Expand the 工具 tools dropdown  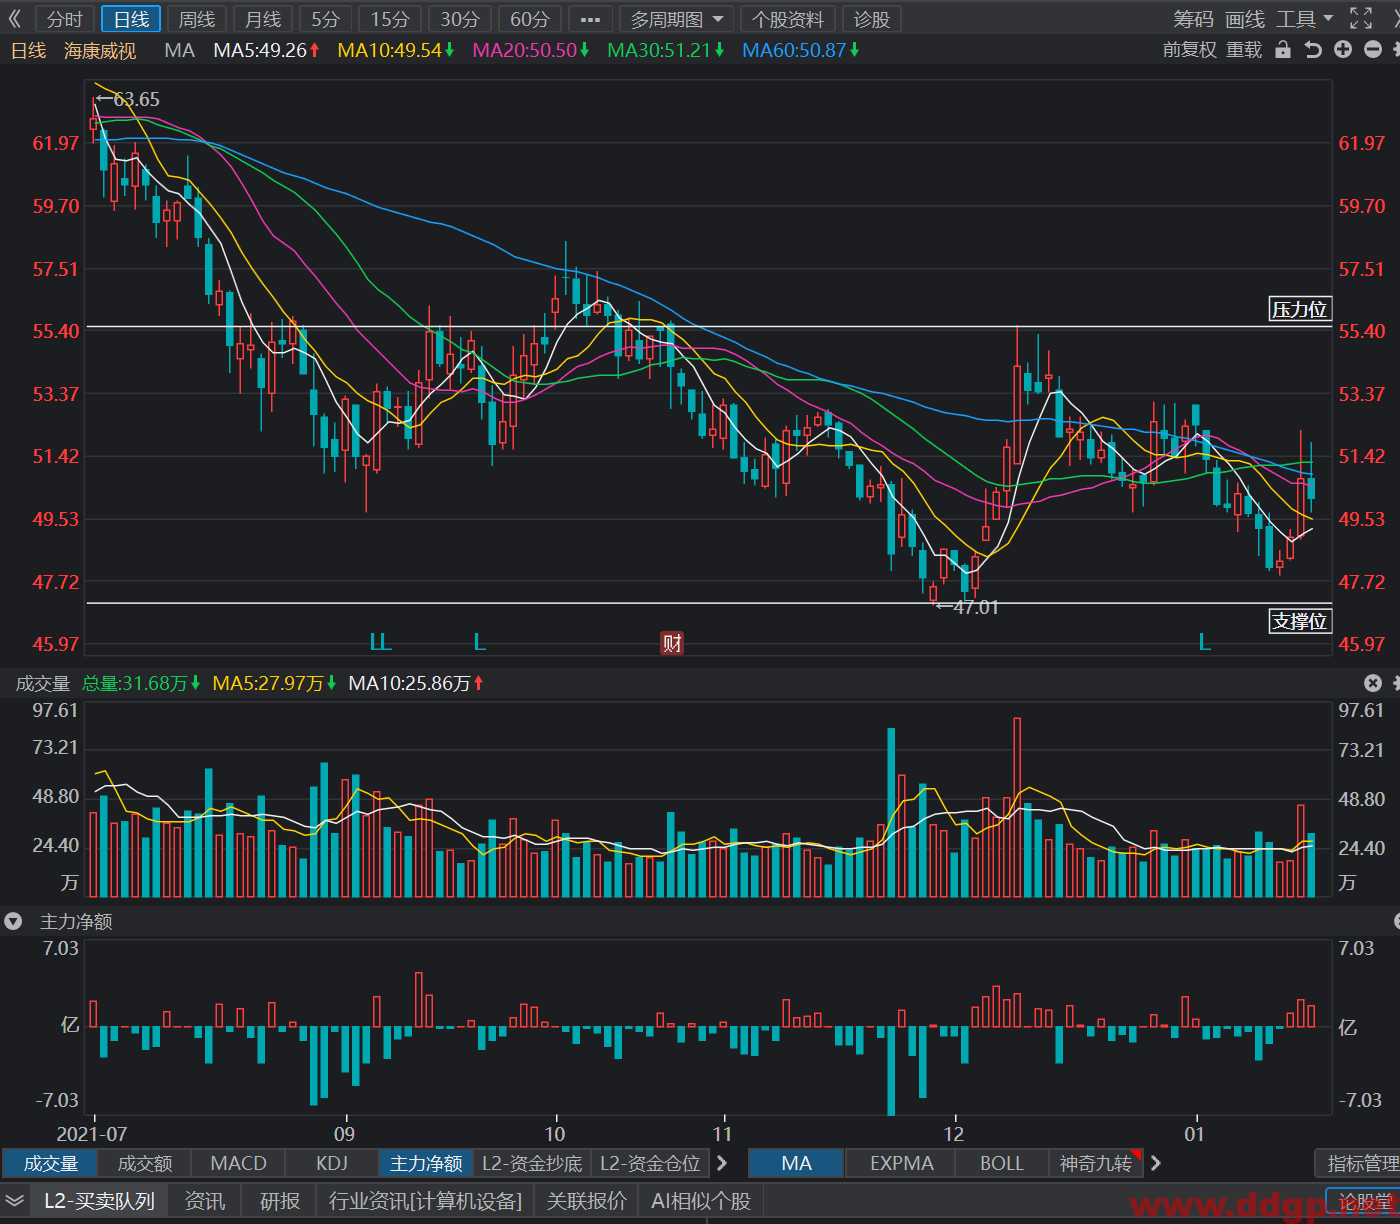tap(1305, 19)
